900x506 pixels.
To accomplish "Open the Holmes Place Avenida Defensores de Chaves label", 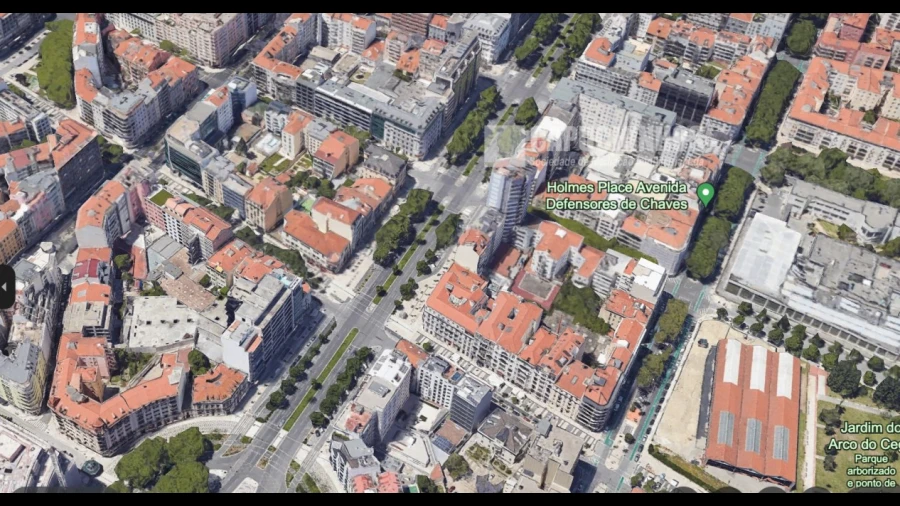I will coord(616,196).
